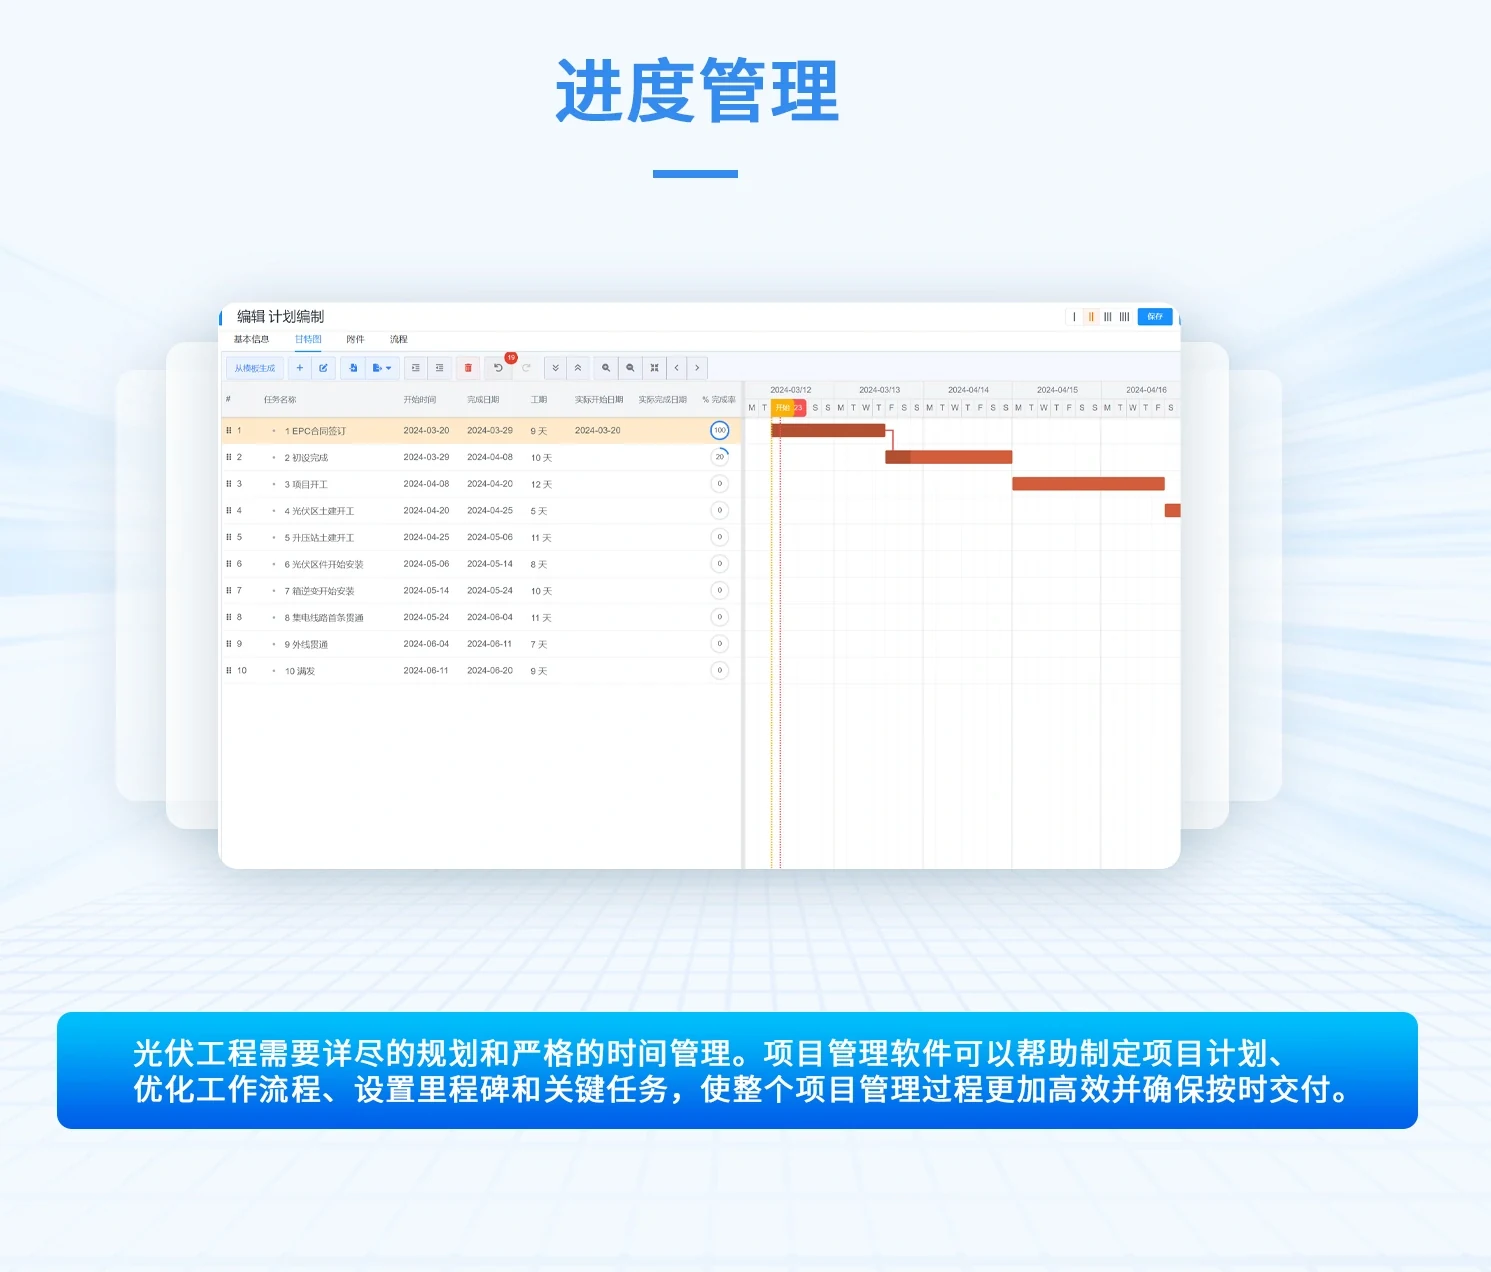Viewport: 1491px width, 1272px height.
Task: Click duration 12 天 for 项目开工
Action: click(x=541, y=484)
